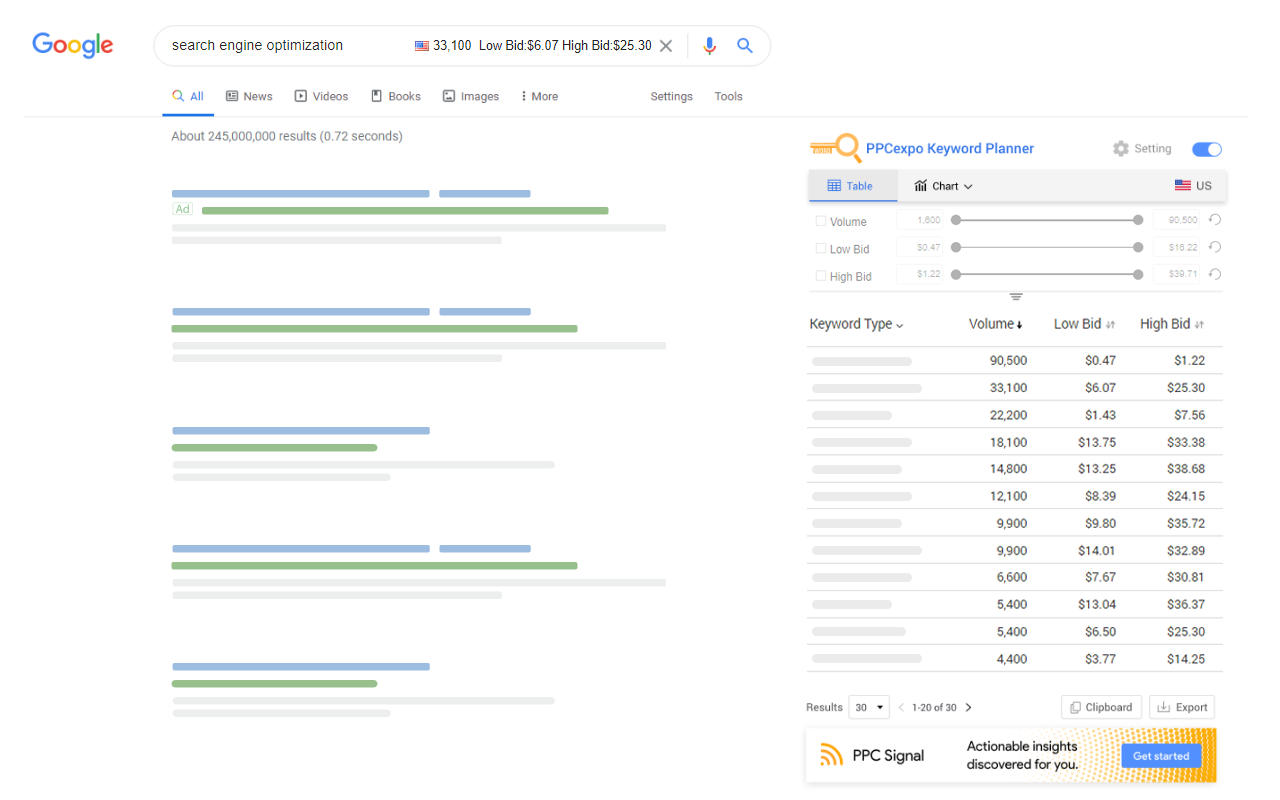Click the PPC Signal logo icon
The image size is (1280, 800).
(x=832, y=755)
